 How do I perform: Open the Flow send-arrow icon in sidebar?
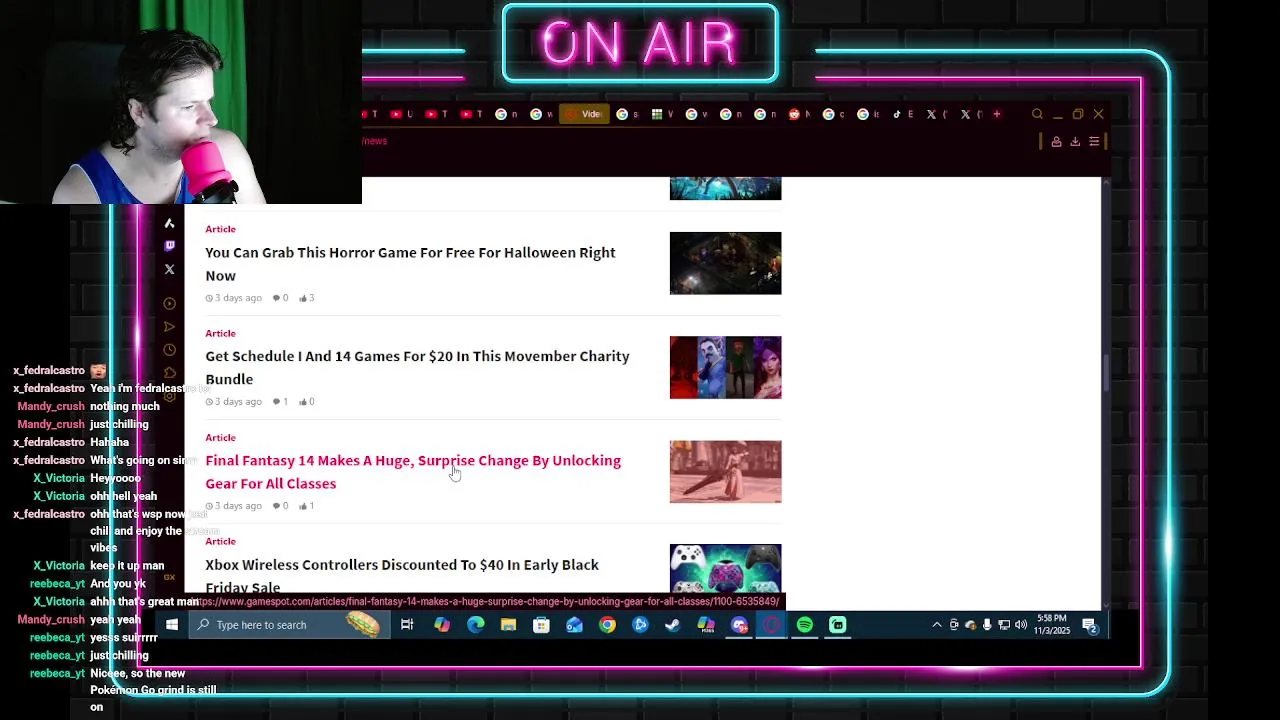coord(169,327)
